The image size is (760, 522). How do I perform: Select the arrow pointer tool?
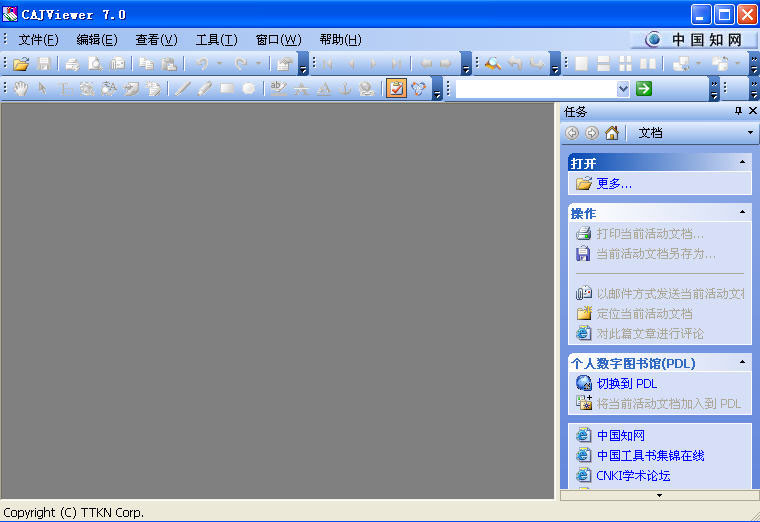pos(43,89)
